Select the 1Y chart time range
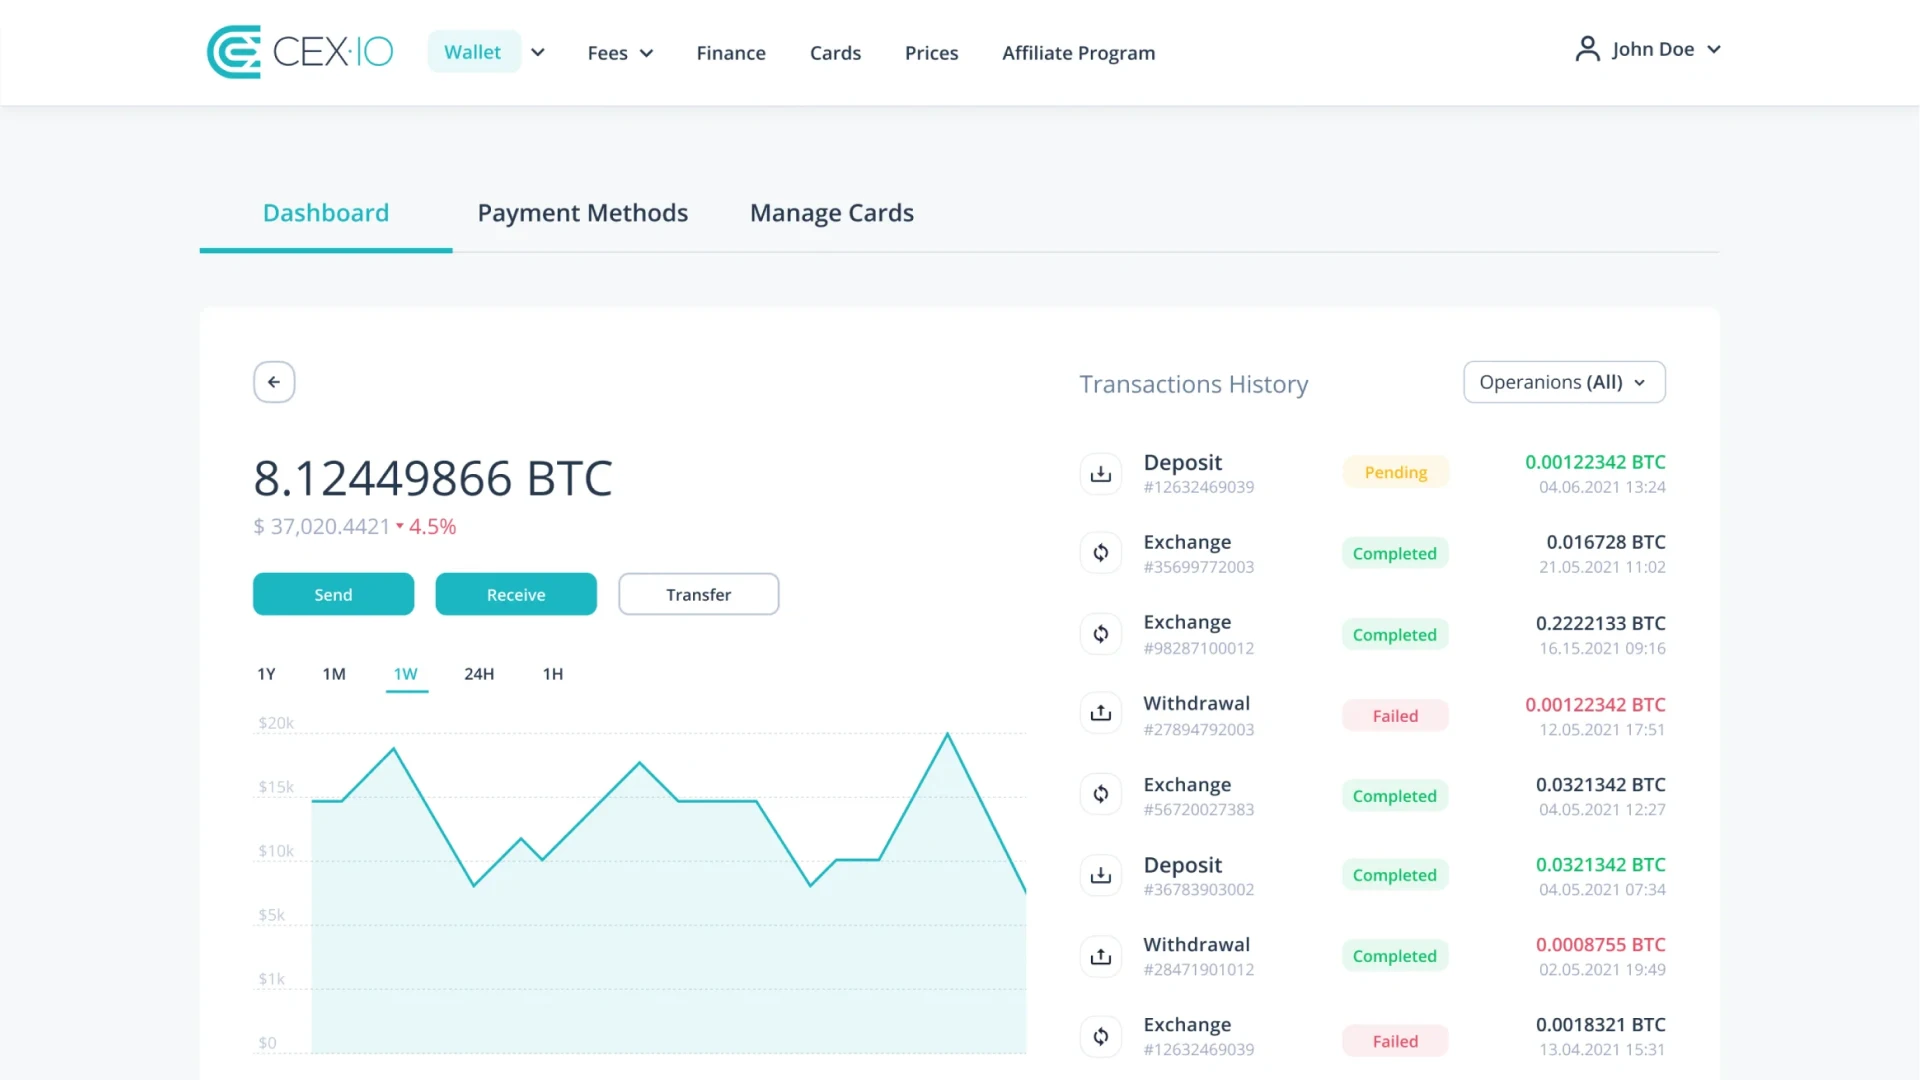The image size is (1920, 1080). pos(266,674)
